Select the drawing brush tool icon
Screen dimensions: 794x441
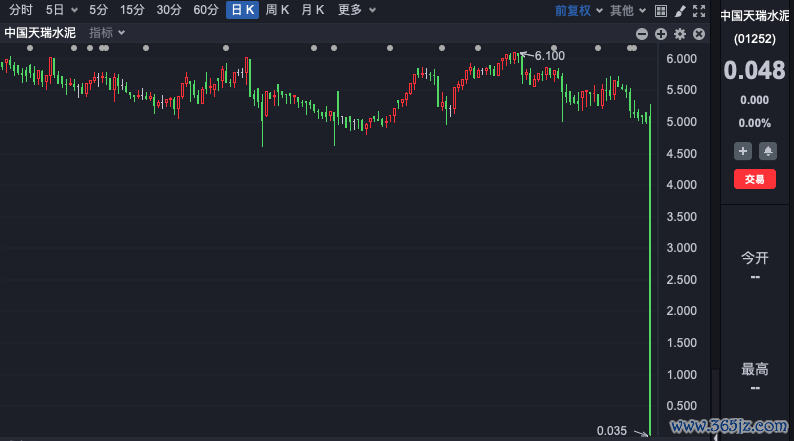click(x=680, y=11)
